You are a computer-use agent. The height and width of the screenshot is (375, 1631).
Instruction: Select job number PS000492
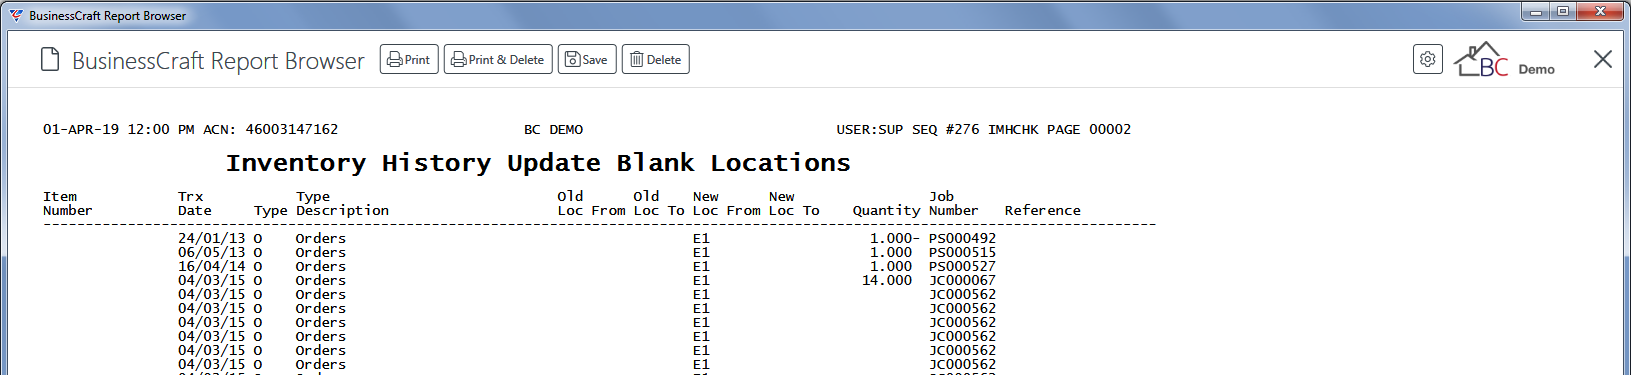pos(962,239)
